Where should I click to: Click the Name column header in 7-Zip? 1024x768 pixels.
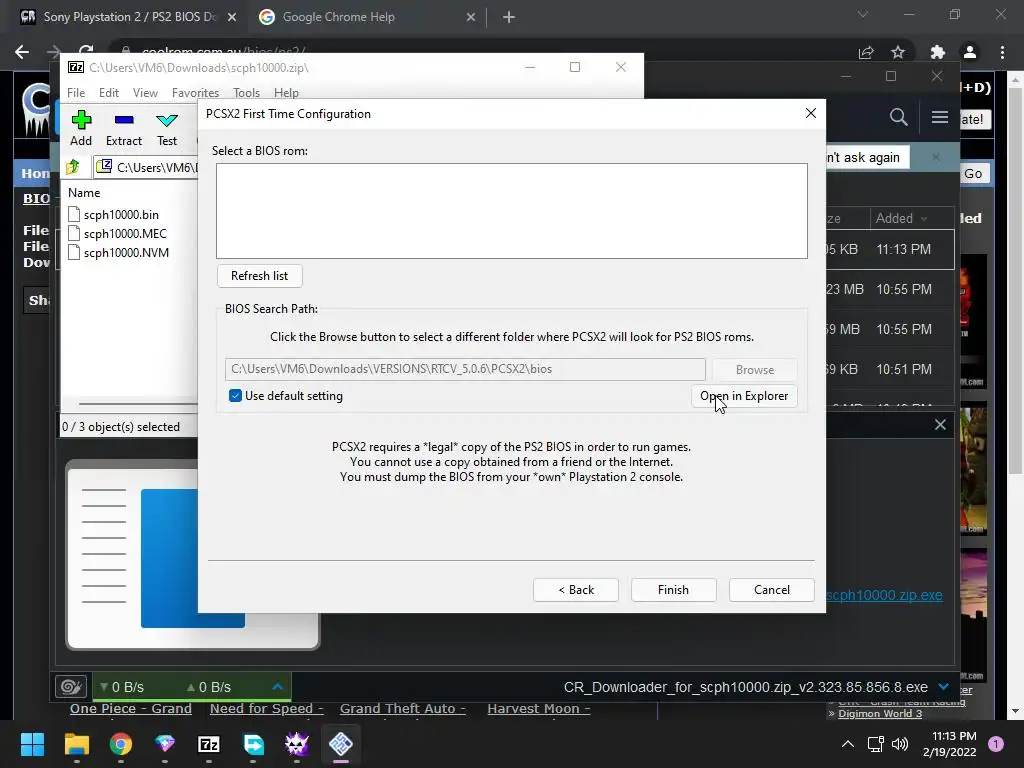pyautogui.click(x=84, y=193)
